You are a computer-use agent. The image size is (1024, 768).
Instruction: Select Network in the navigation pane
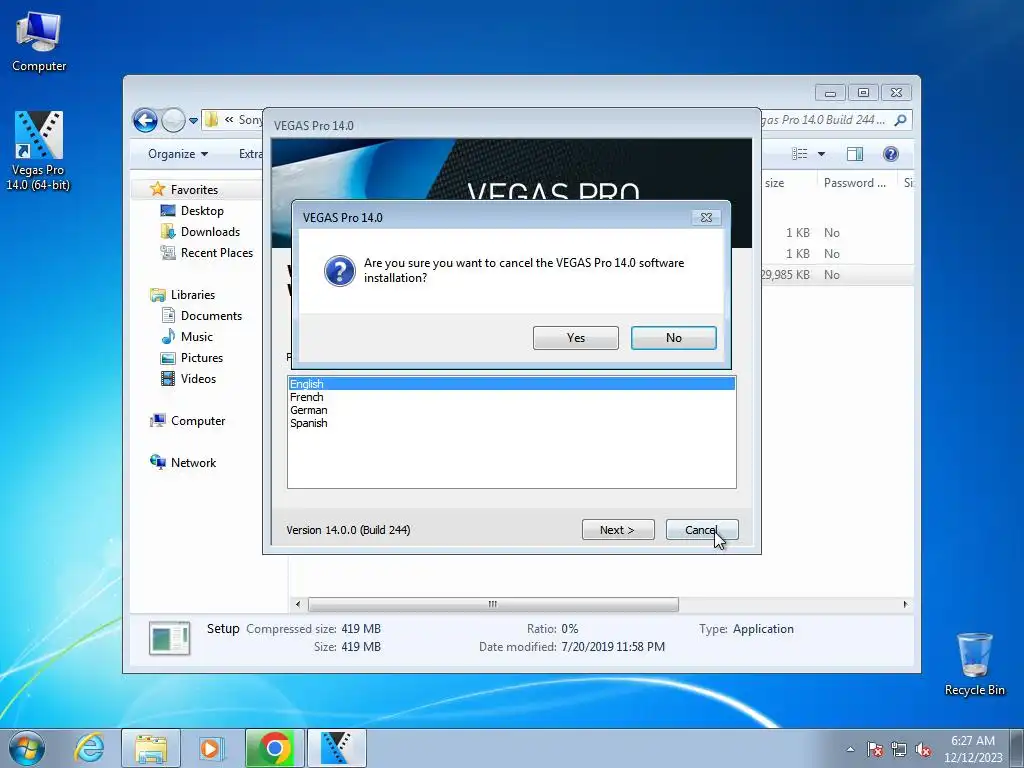coord(193,462)
